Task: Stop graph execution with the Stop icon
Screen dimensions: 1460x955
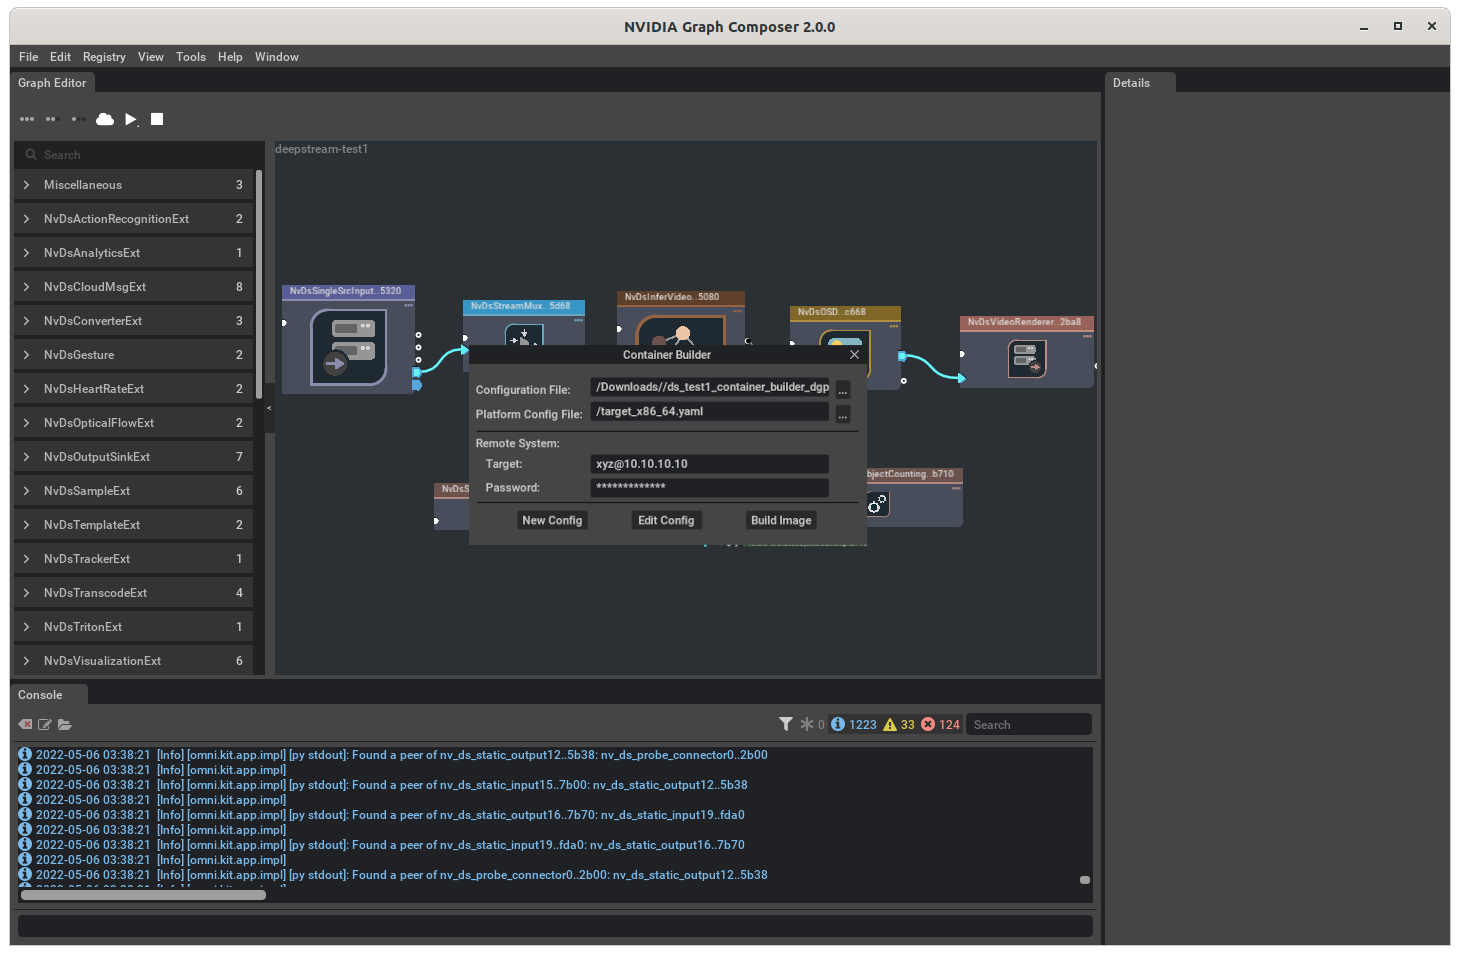Action: (x=157, y=119)
